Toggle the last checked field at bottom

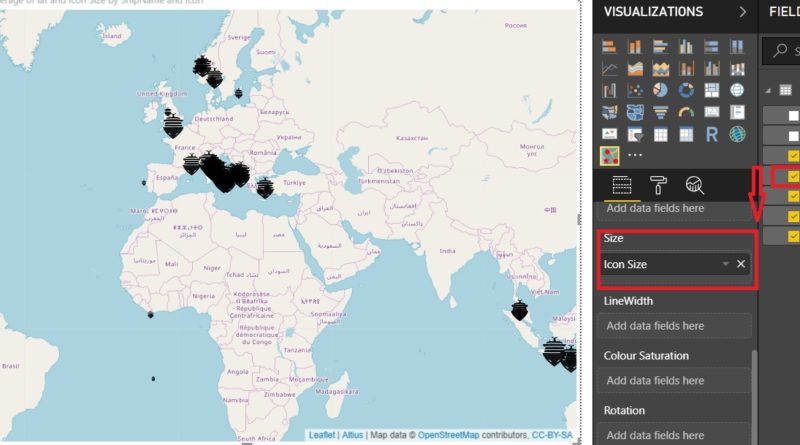(x=794, y=236)
